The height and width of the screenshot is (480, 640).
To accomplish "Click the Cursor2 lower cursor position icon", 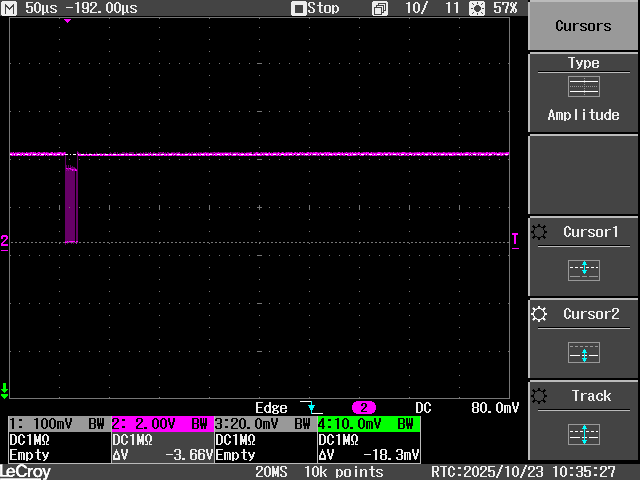I will [584, 352].
